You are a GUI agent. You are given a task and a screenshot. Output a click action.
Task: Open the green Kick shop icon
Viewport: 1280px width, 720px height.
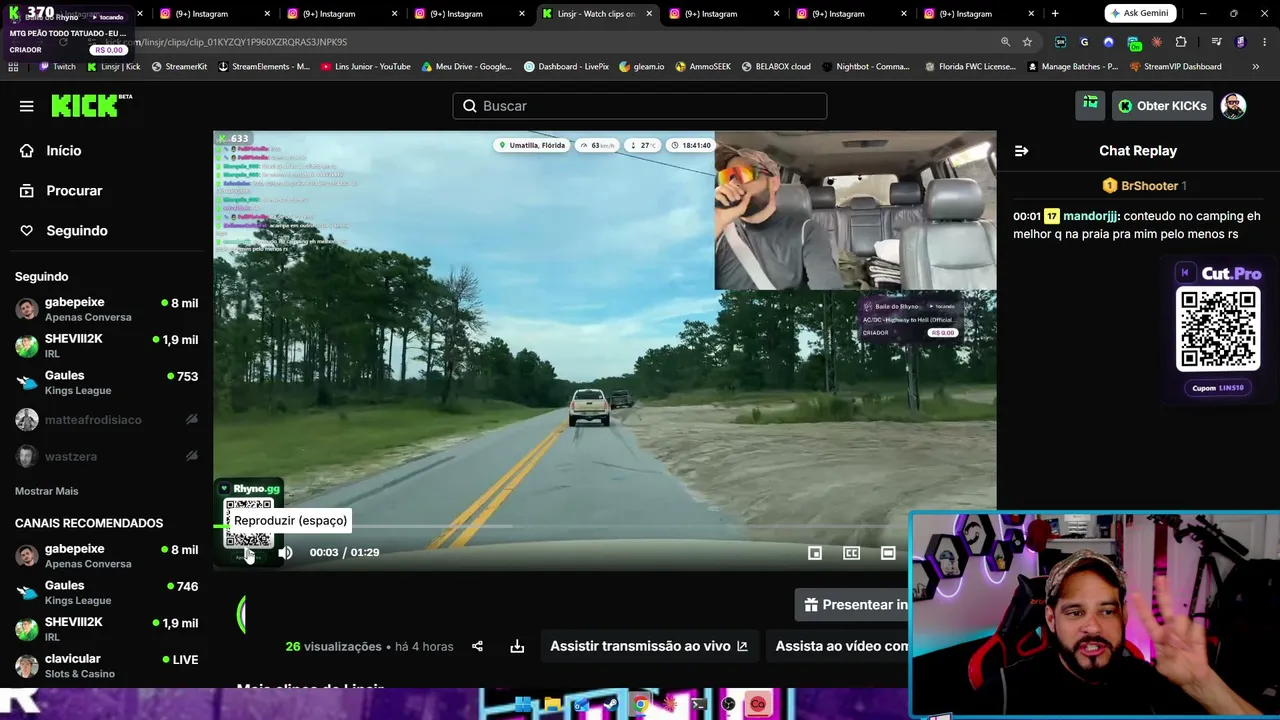pyautogui.click(x=1090, y=106)
